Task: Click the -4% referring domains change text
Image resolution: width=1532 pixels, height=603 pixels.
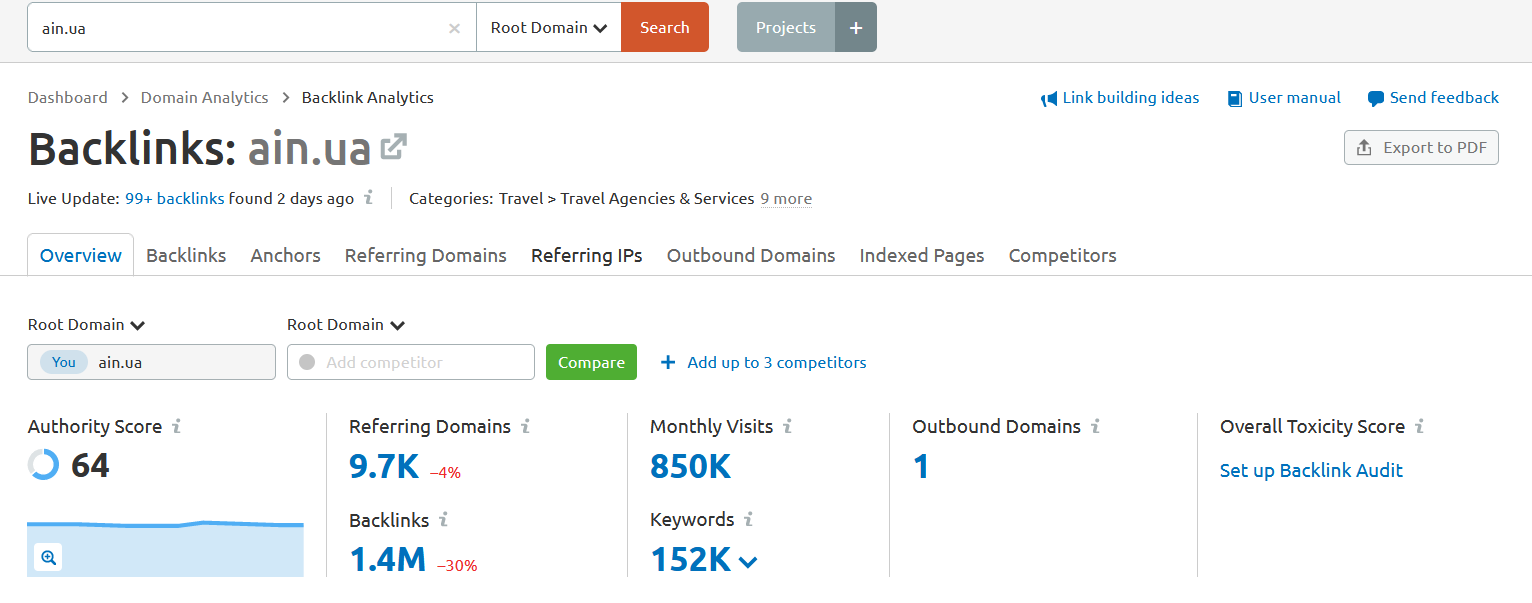Action: pos(445,472)
